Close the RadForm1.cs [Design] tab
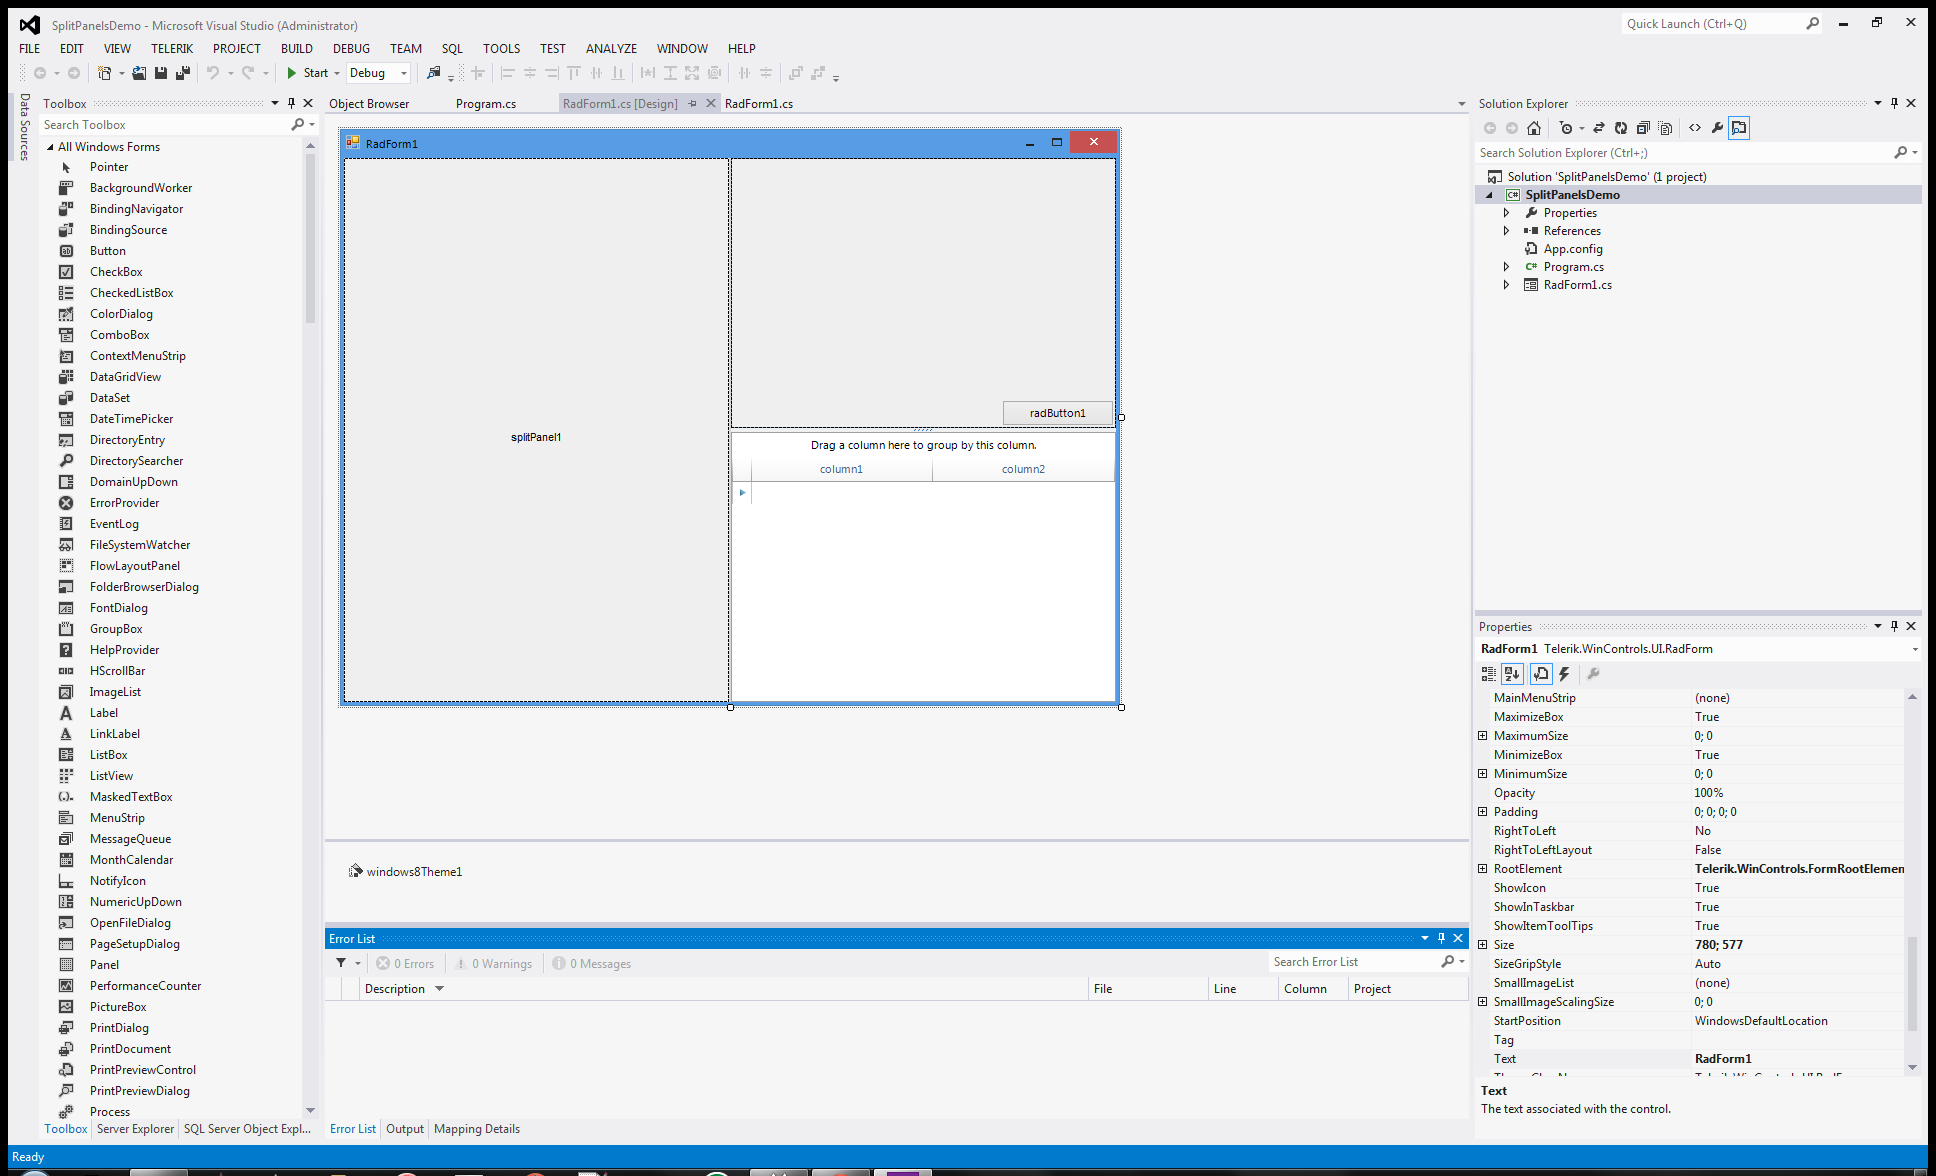The width and height of the screenshot is (1936, 1176). click(x=711, y=103)
